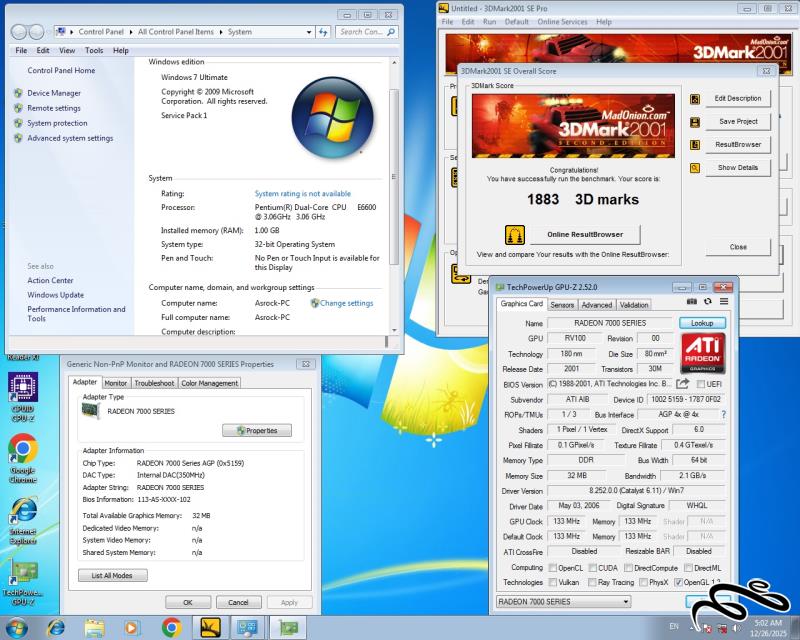This screenshot has height=640, width=800.
Task: Toggle the Vulkan checkbox
Action: 552,582
